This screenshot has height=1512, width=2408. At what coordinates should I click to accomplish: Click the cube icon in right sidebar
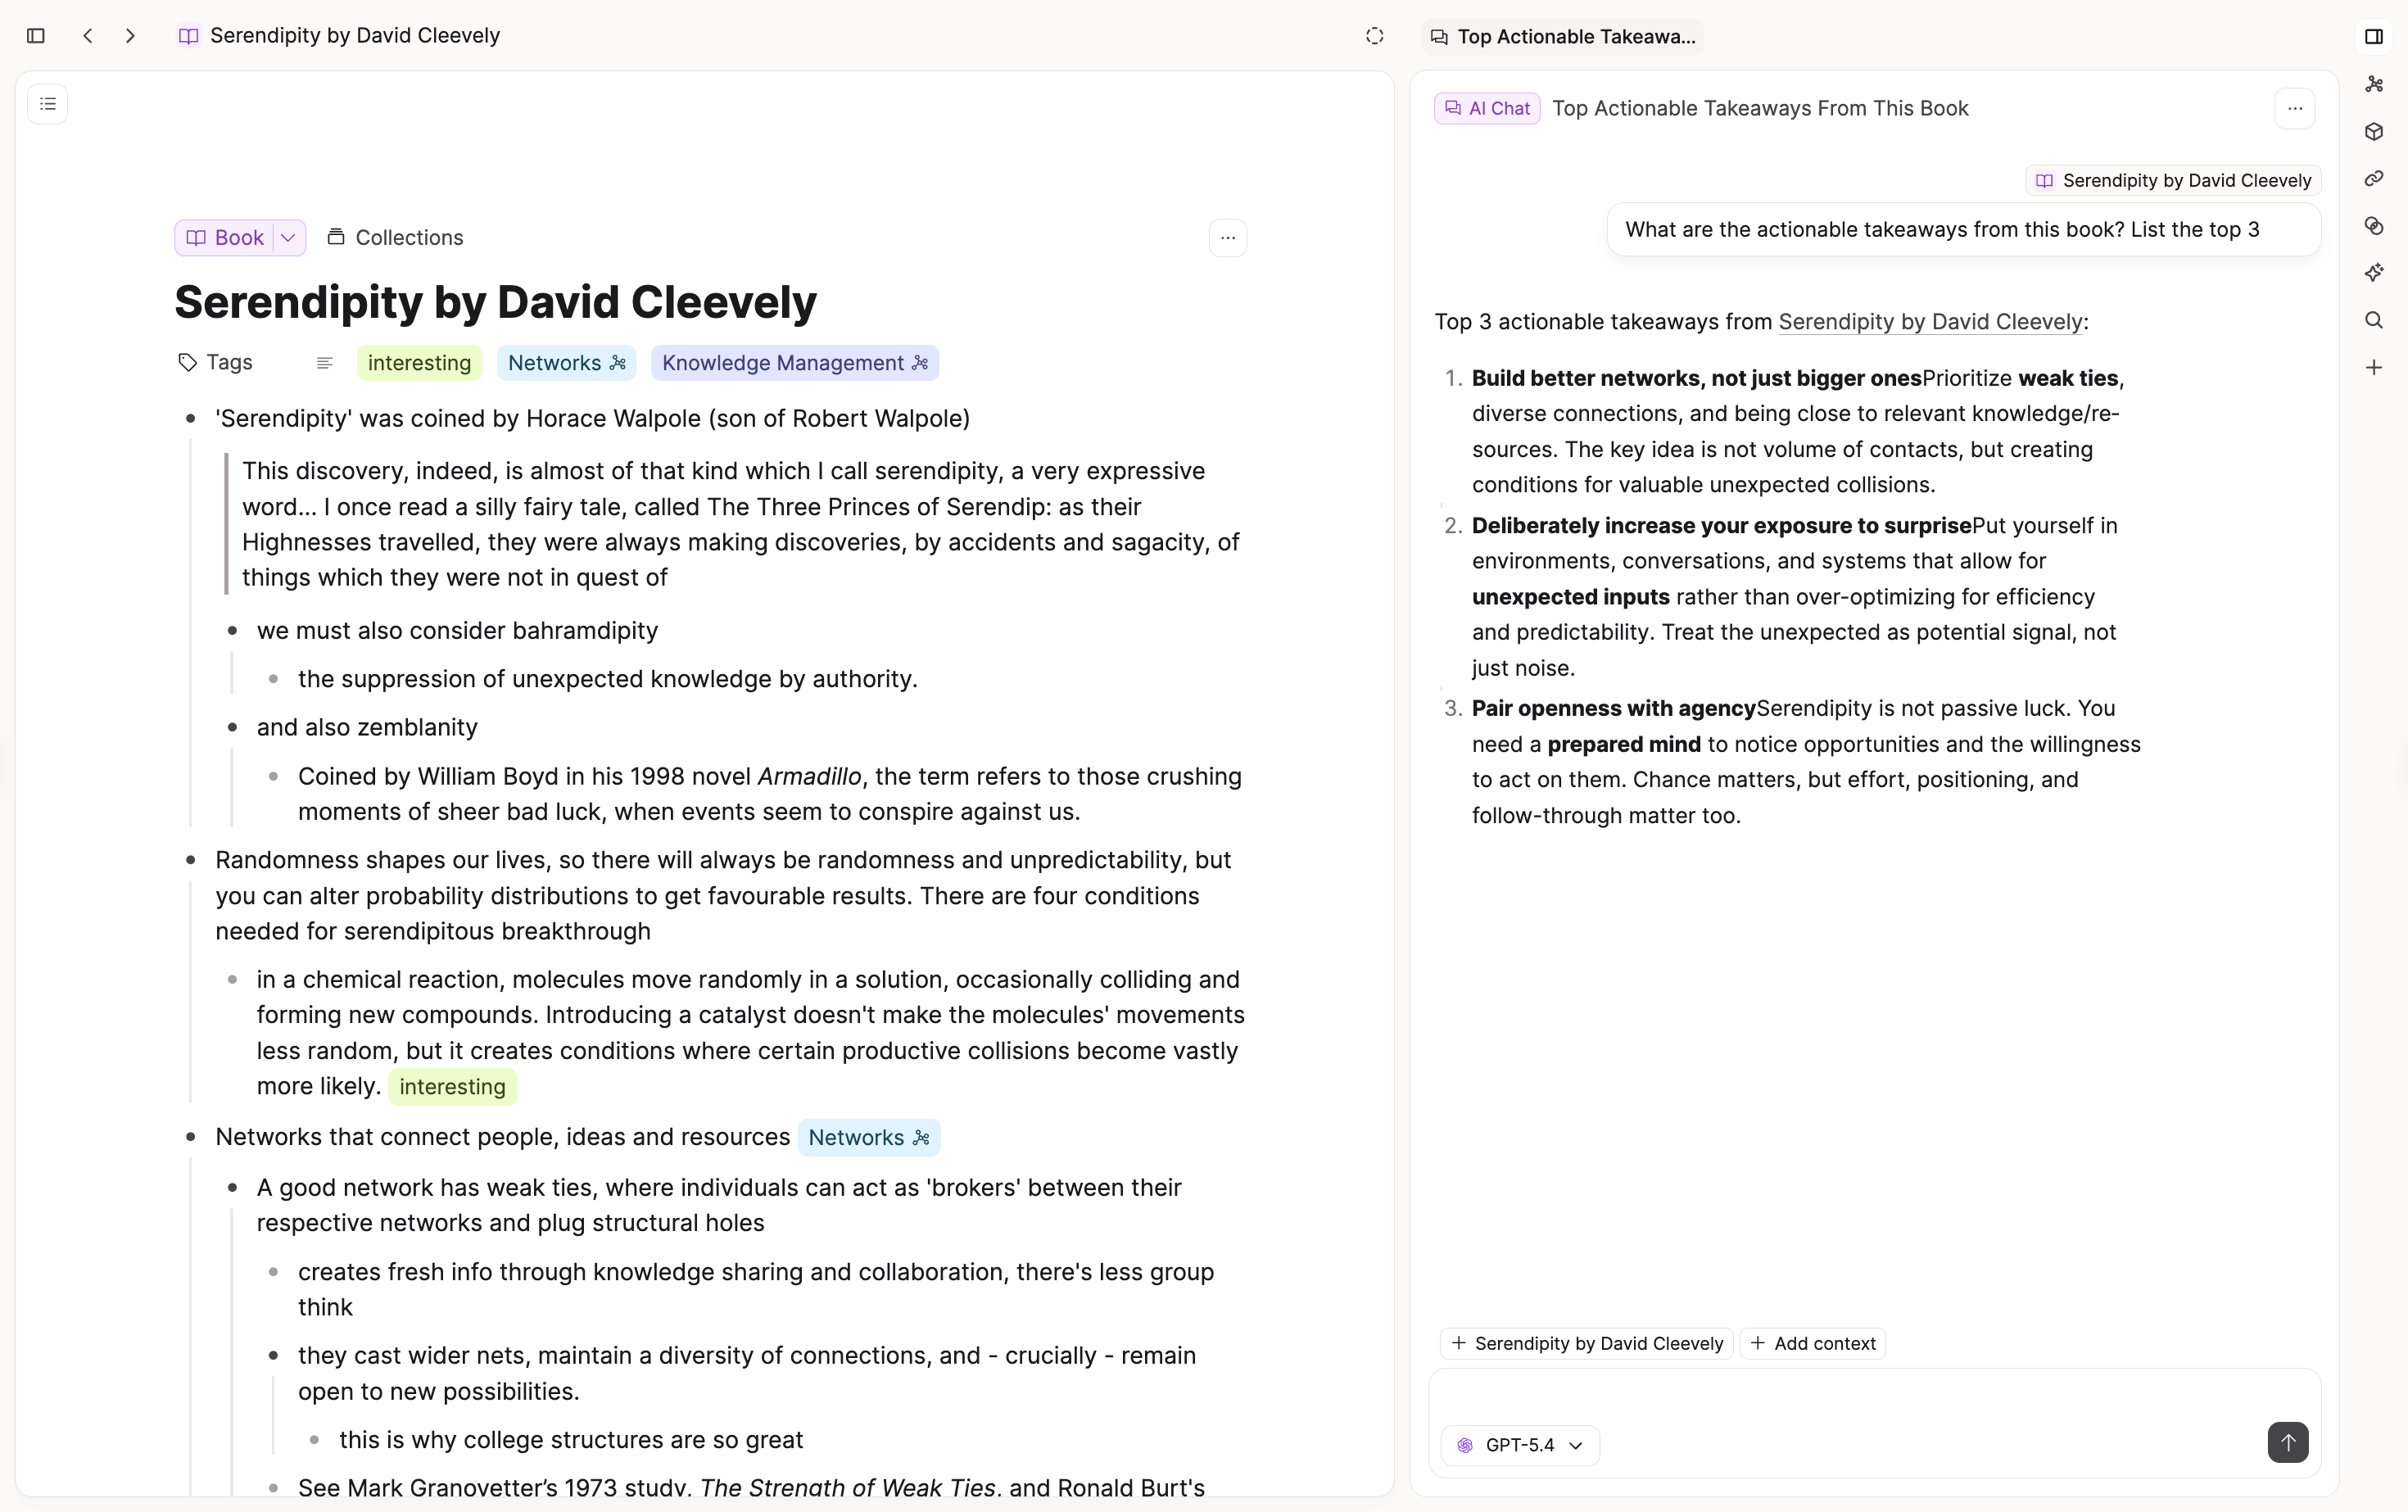pyautogui.click(x=2374, y=131)
